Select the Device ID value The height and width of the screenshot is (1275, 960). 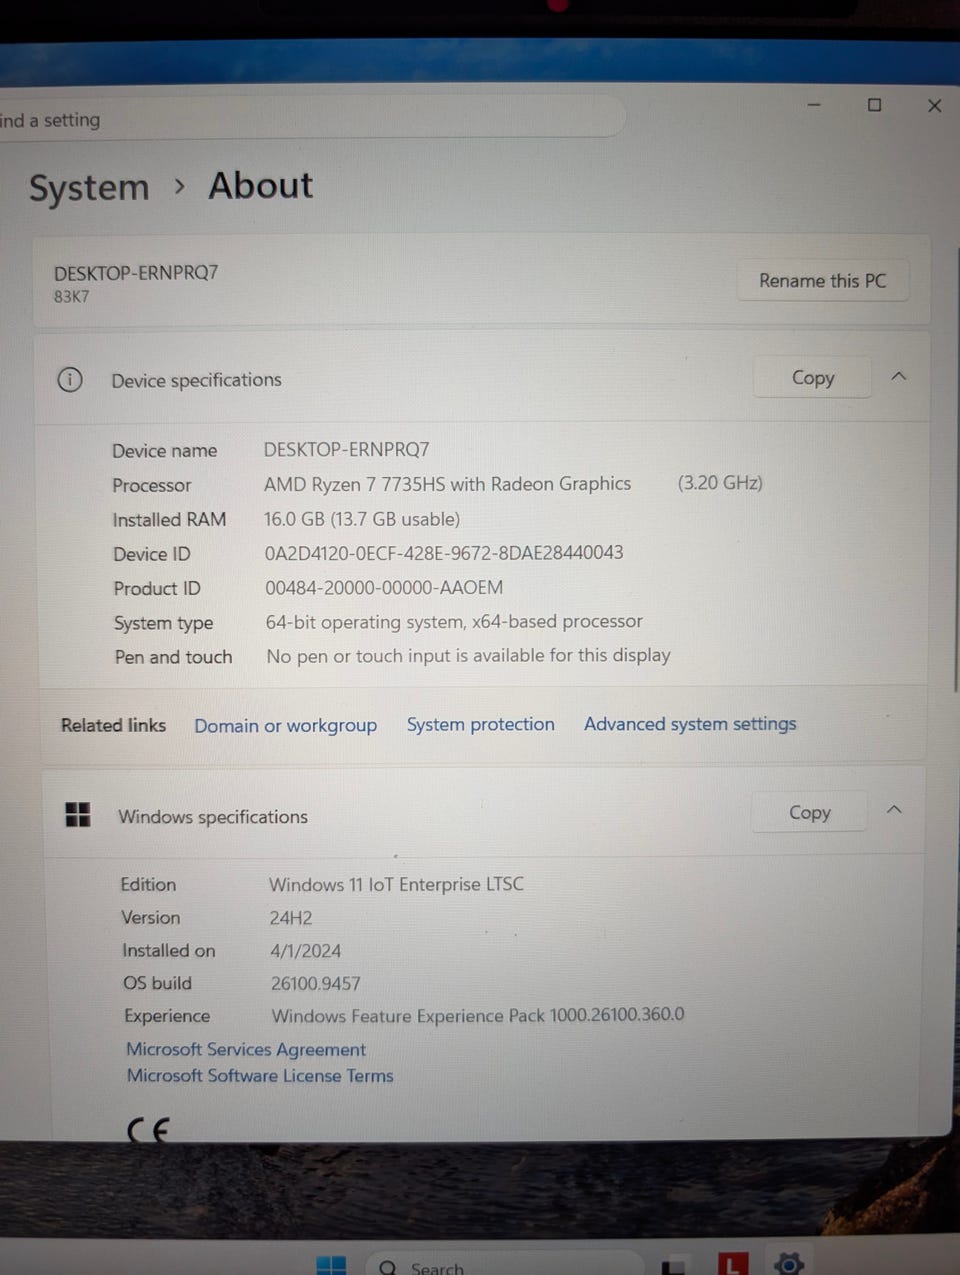click(x=444, y=553)
